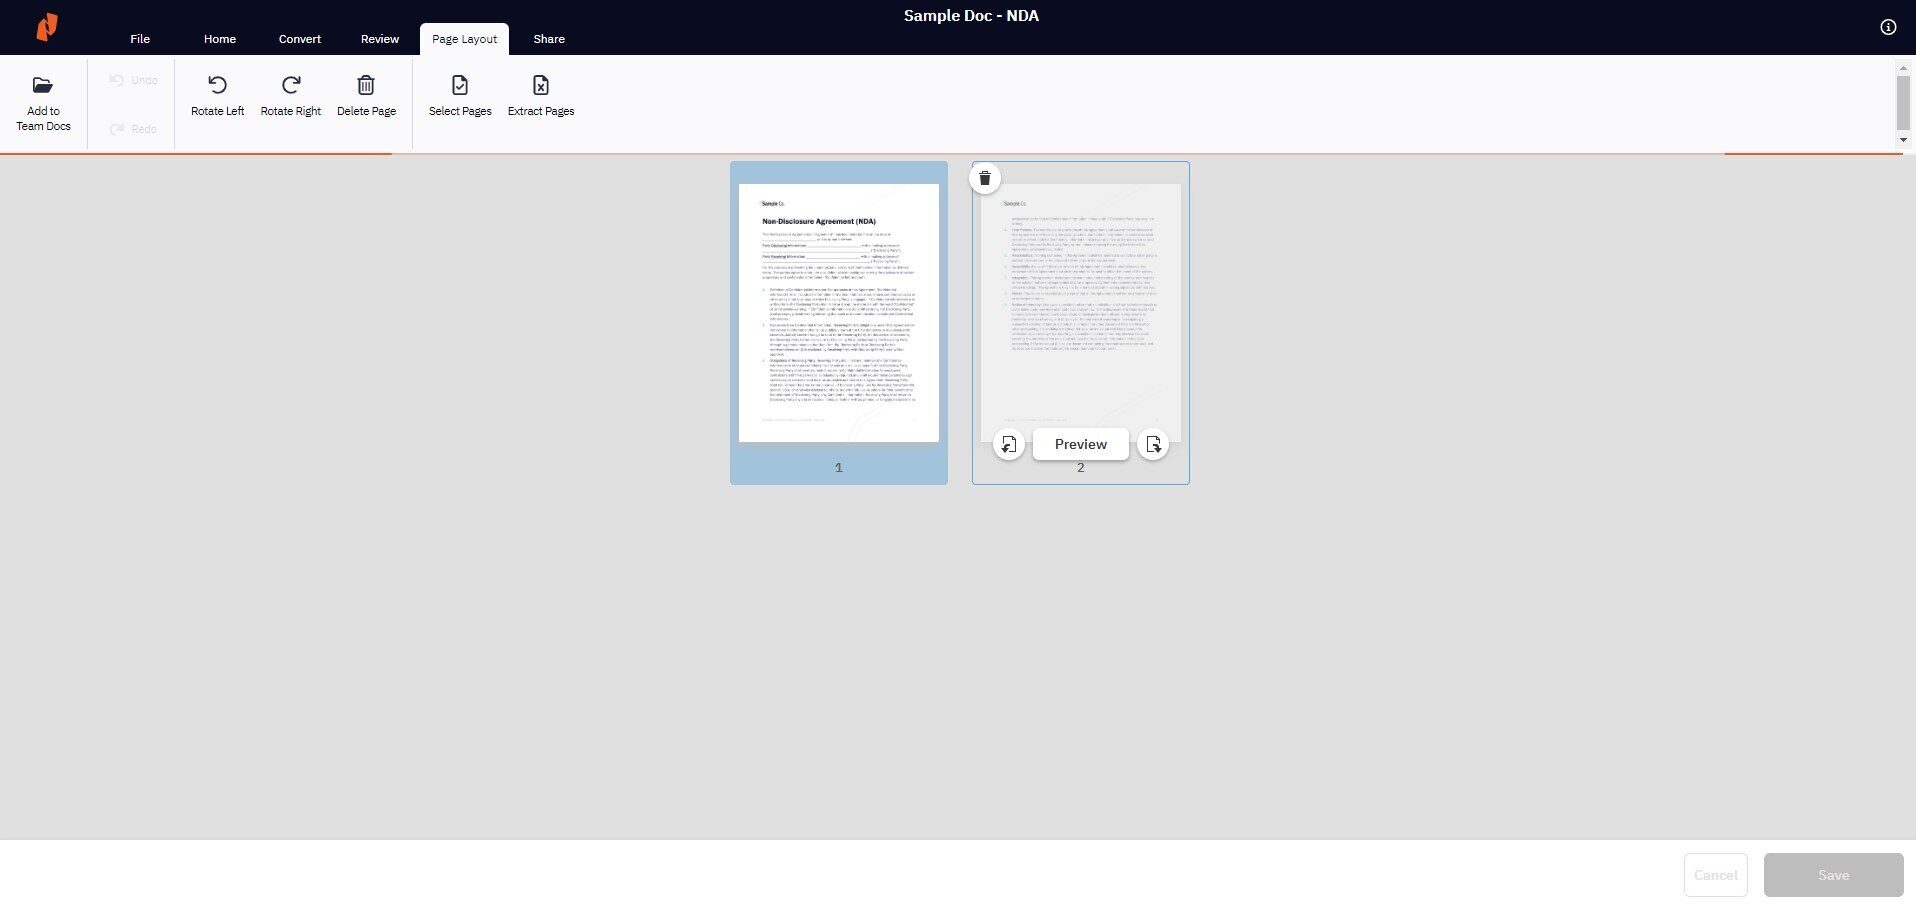This screenshot has width=1916, height=906.
Task: Rotate page 2 using the thumbnail rotate icon
Action: [x=1008, y=444]
